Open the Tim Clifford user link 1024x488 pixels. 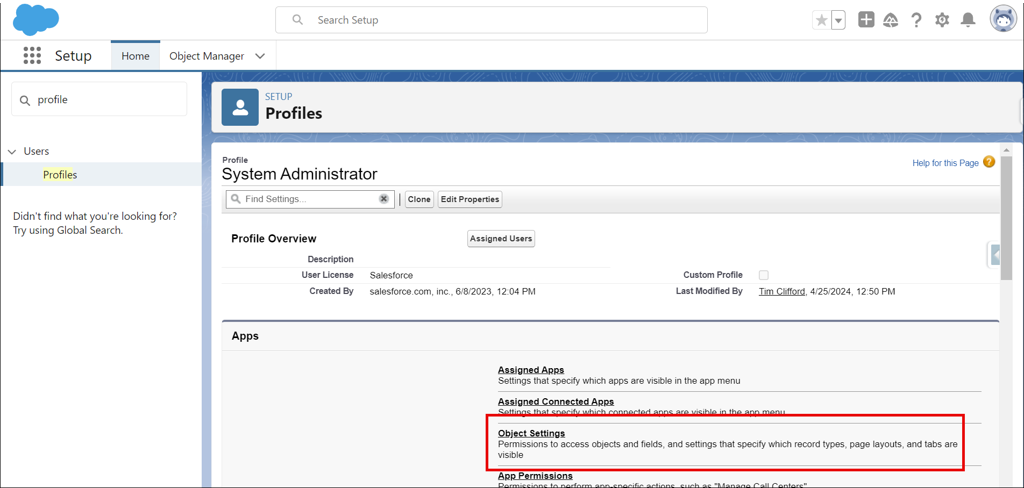coord(782,291)
